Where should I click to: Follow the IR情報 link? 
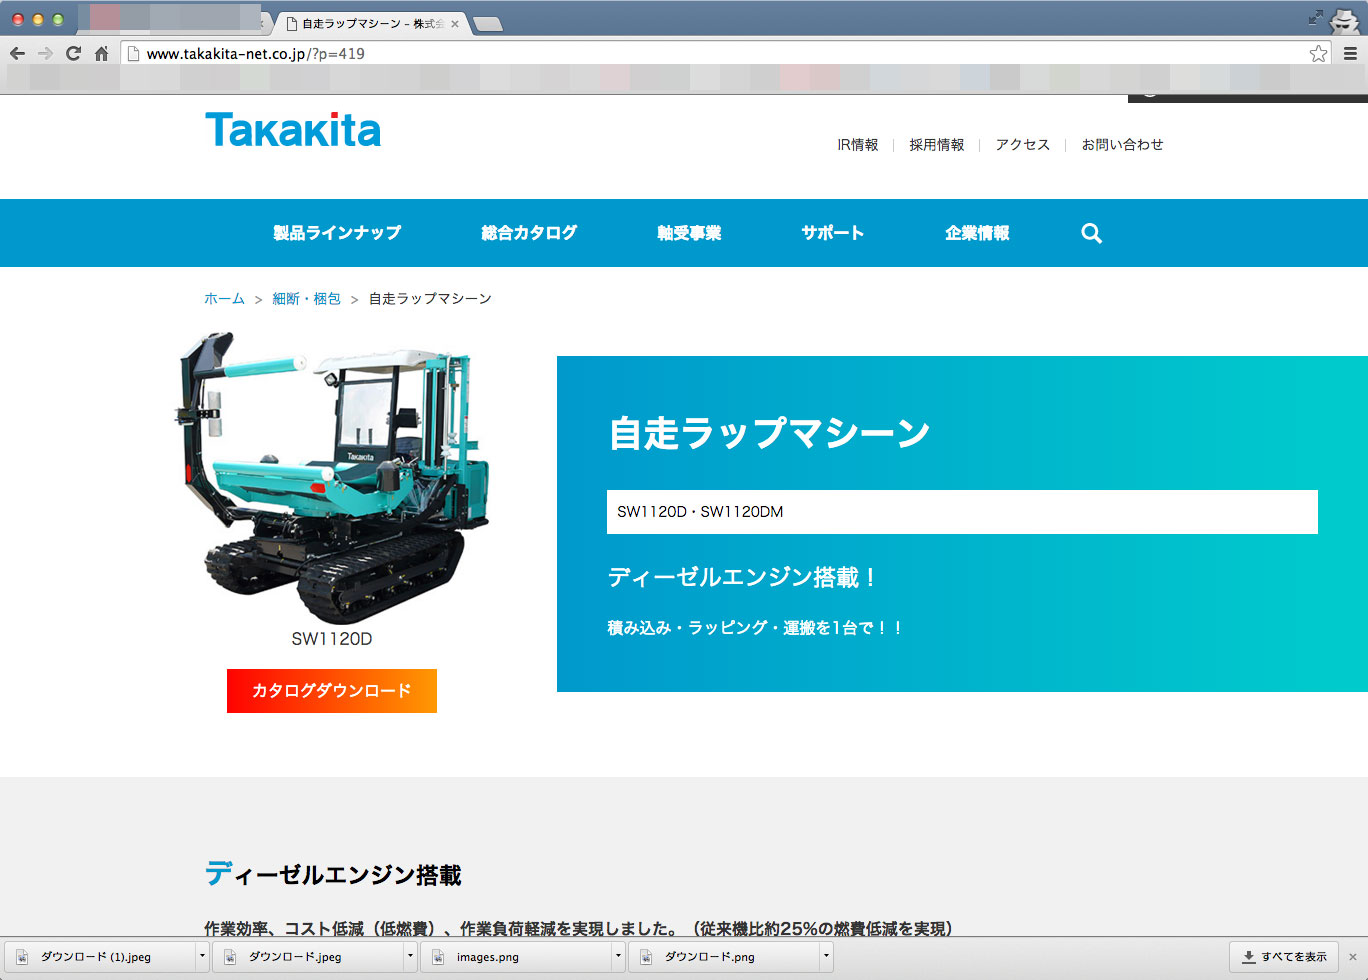[x=858, y=145]
